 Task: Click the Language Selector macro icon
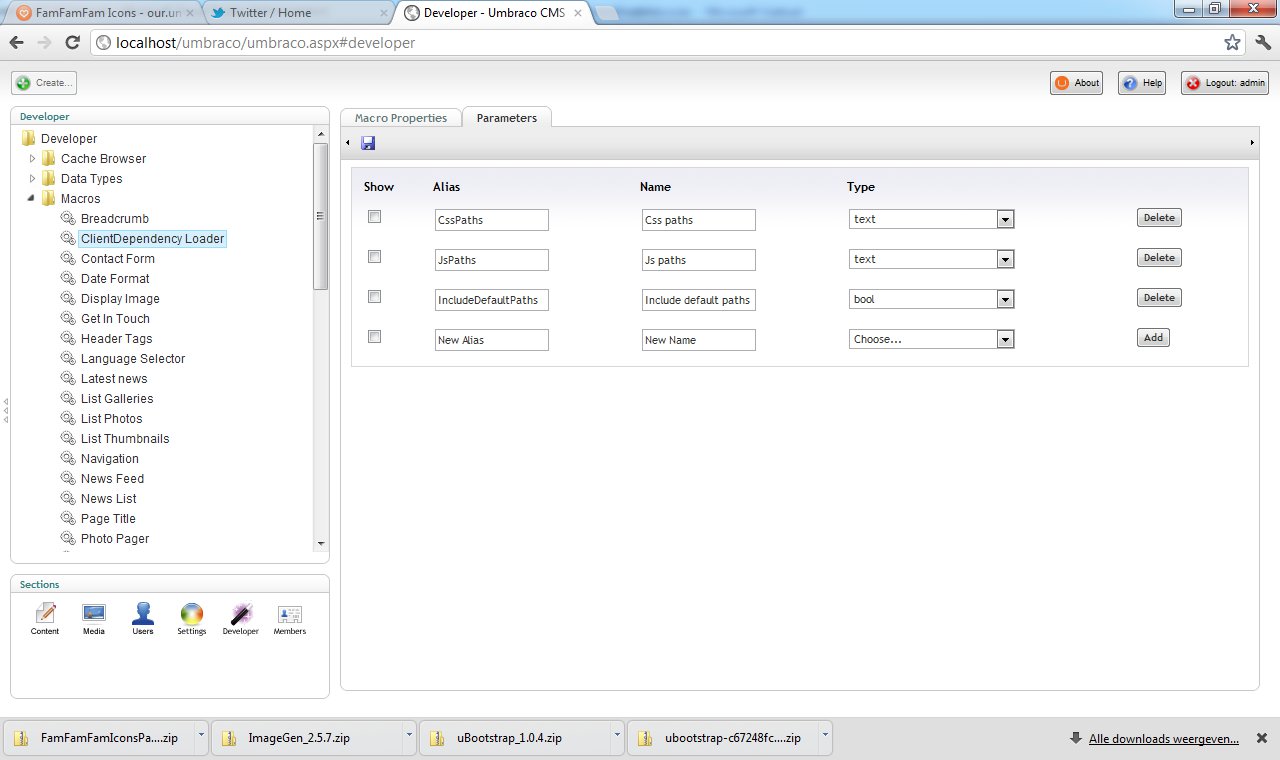coord(68,359)
